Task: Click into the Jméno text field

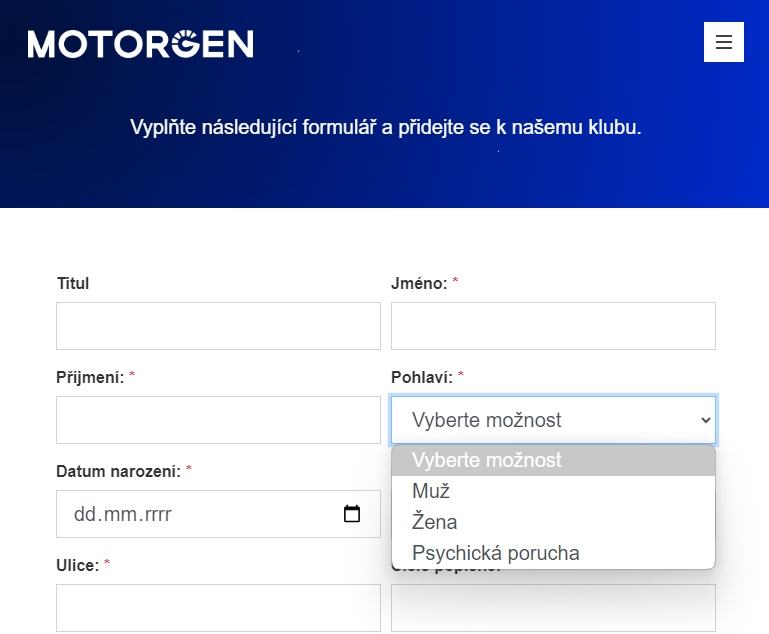Action: pyautogui.click(x=553, y=326)
